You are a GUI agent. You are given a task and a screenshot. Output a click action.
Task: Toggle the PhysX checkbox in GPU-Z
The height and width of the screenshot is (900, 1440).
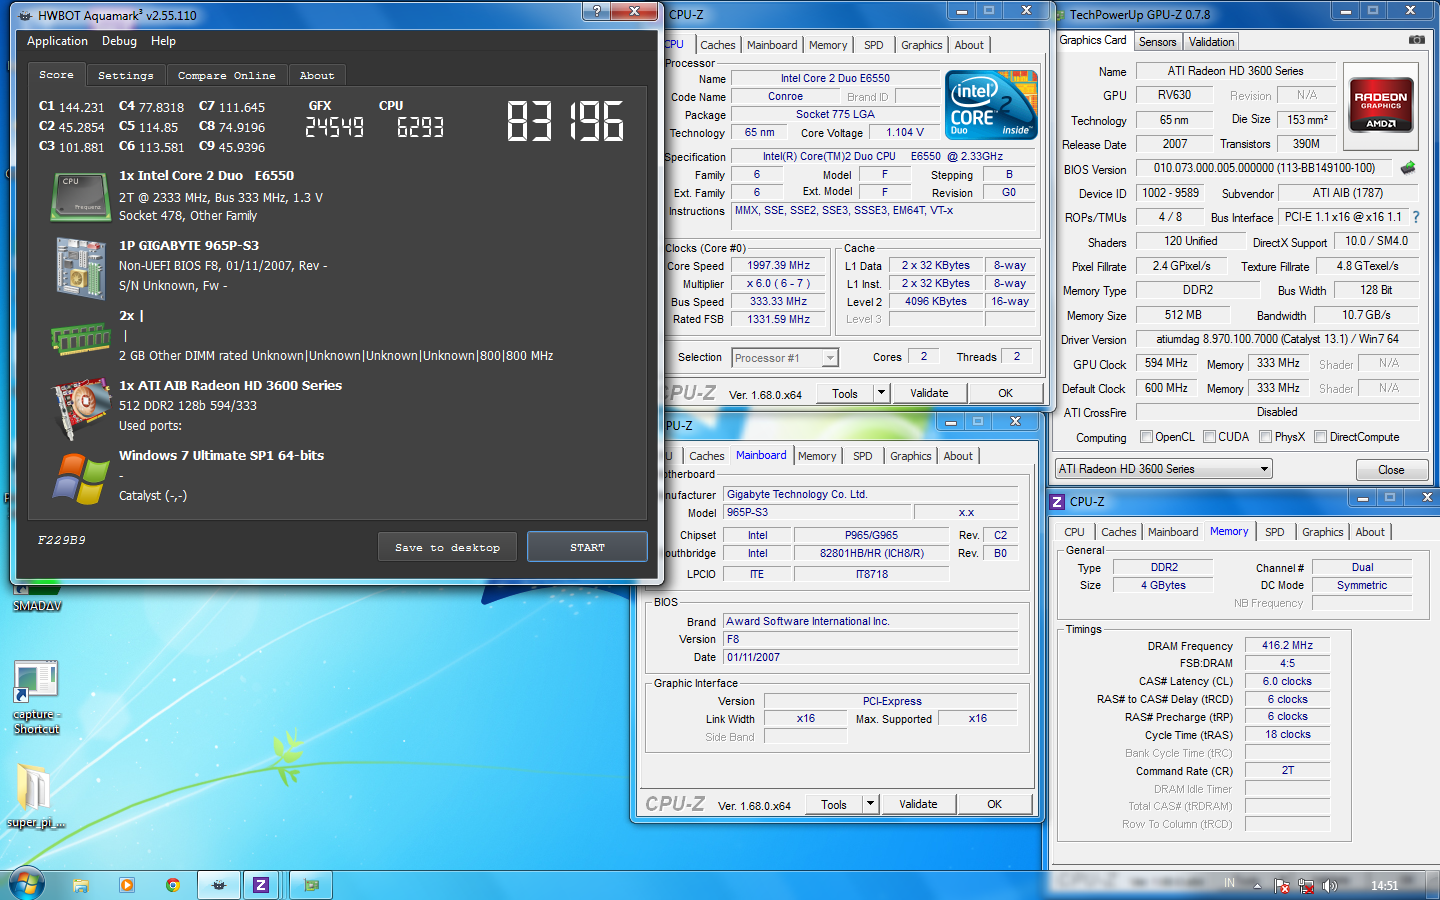[x=1266, y=437]
